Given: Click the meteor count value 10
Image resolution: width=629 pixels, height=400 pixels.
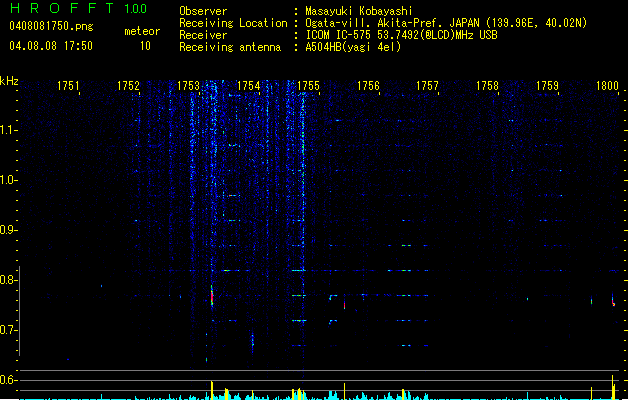Looking at the screenshot, I should click(145, 46).
